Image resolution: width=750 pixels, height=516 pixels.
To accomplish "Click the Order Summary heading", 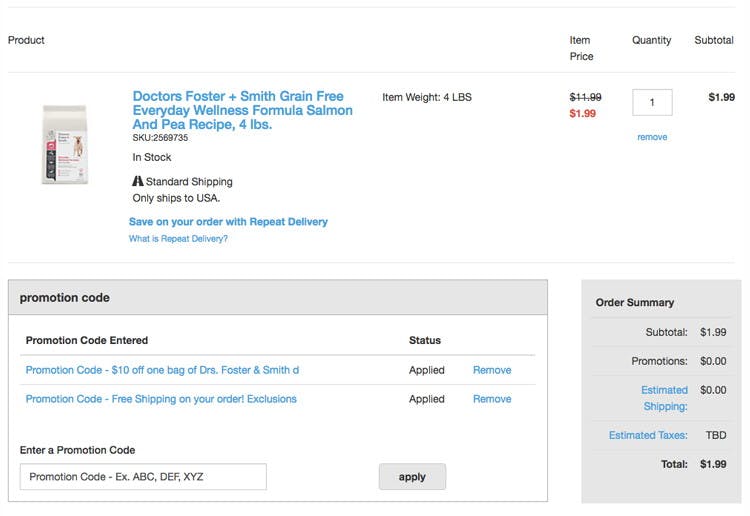I will tap(635, 302).
